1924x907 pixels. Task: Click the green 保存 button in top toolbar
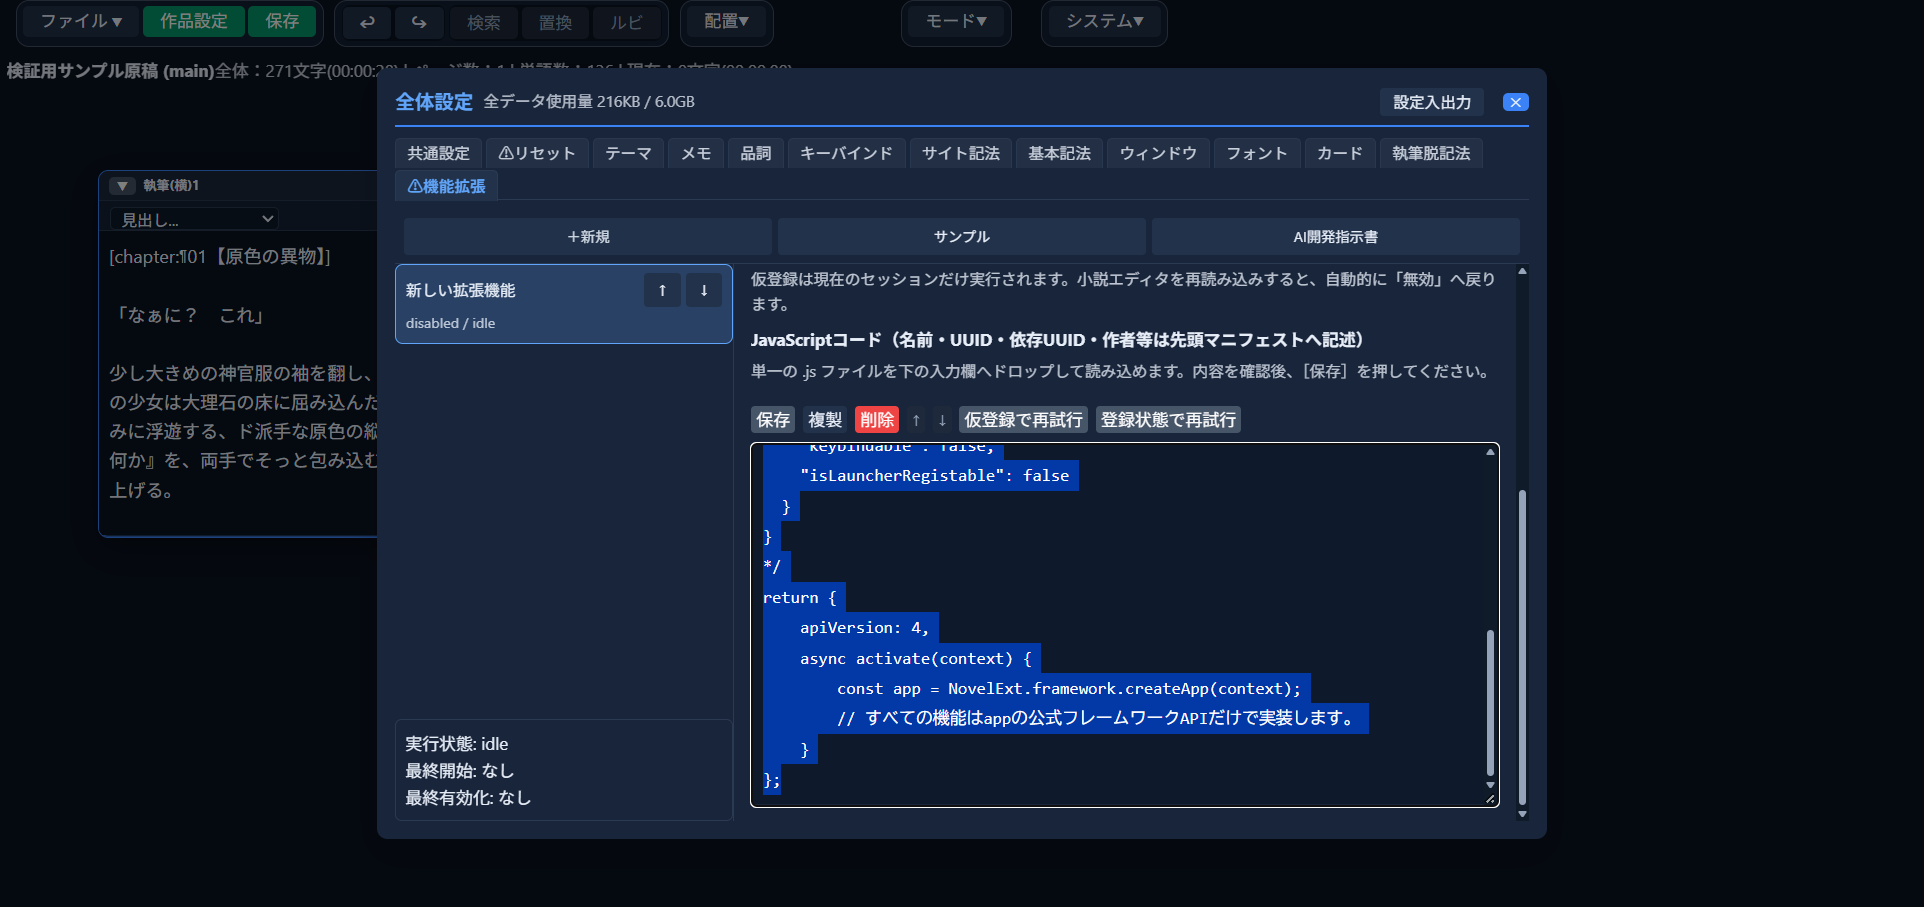pyautogui.click(x=282, y=21)
